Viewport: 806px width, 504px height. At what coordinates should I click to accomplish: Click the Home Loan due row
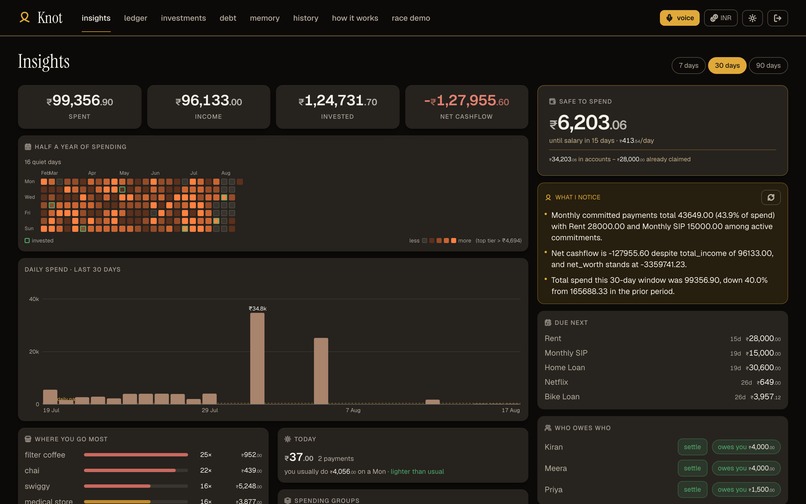[663, 367]
